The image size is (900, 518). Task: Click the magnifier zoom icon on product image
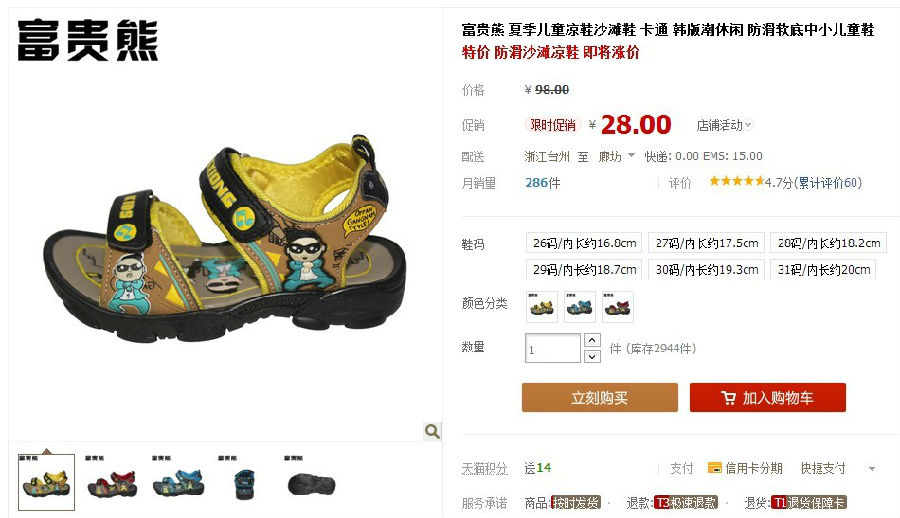[432, 431]
